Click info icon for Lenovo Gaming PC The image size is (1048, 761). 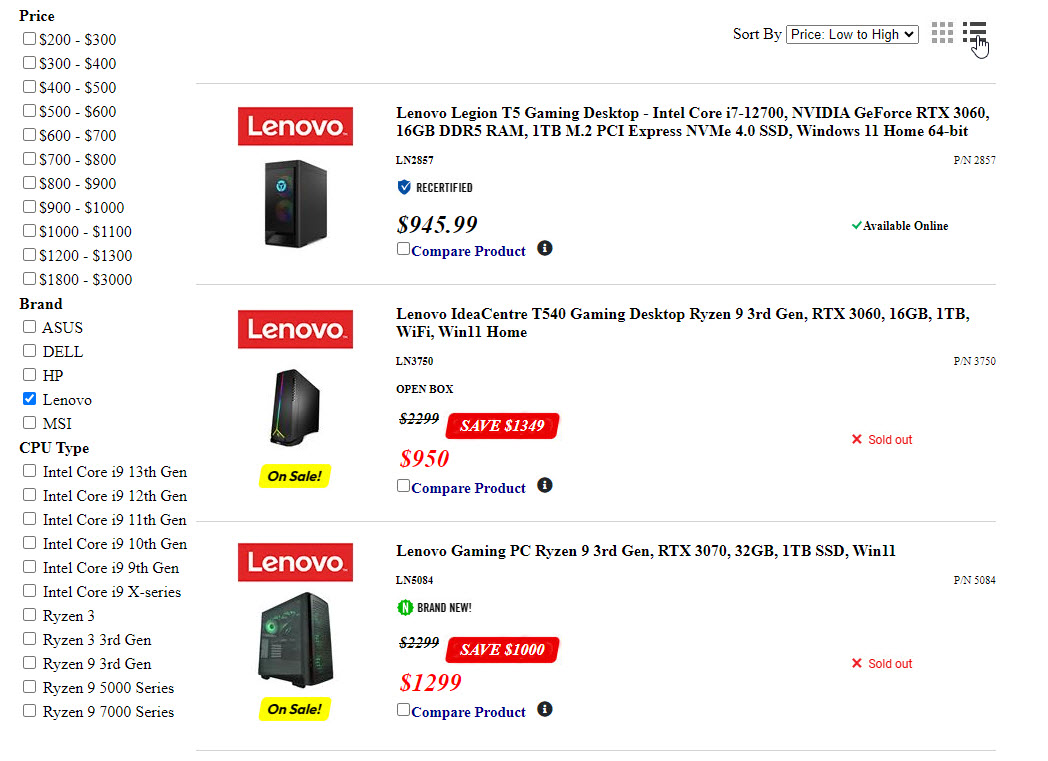pyautogui.click(x=545, y=709)
